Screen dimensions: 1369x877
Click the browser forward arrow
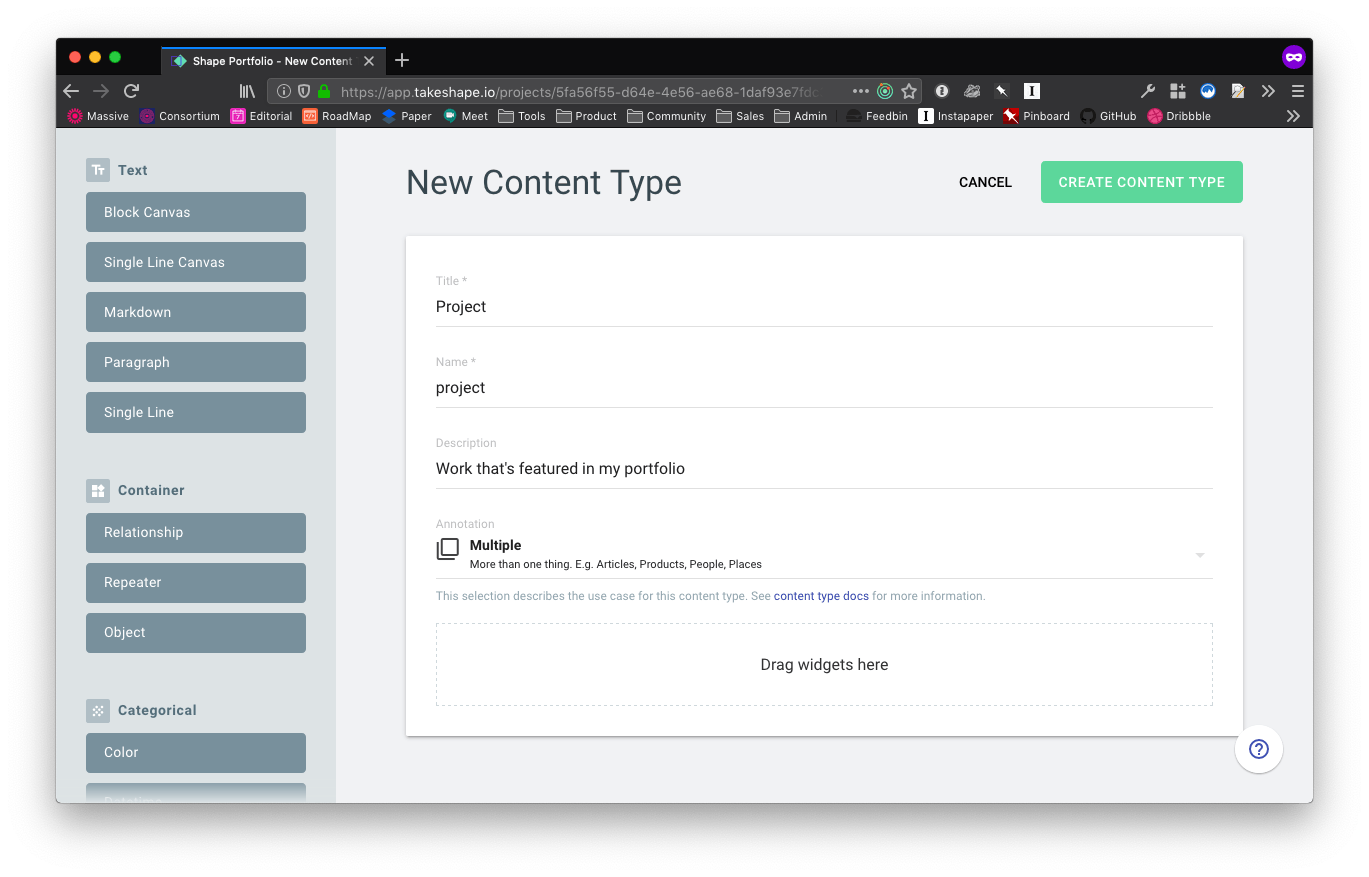click(101, 91)
